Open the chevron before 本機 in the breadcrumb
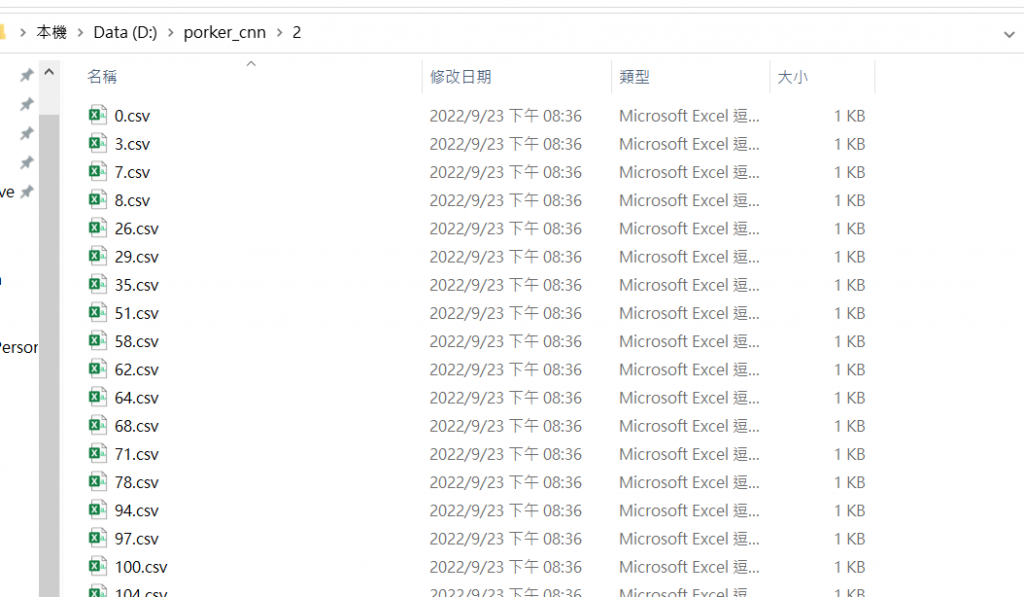 (23, 33)
